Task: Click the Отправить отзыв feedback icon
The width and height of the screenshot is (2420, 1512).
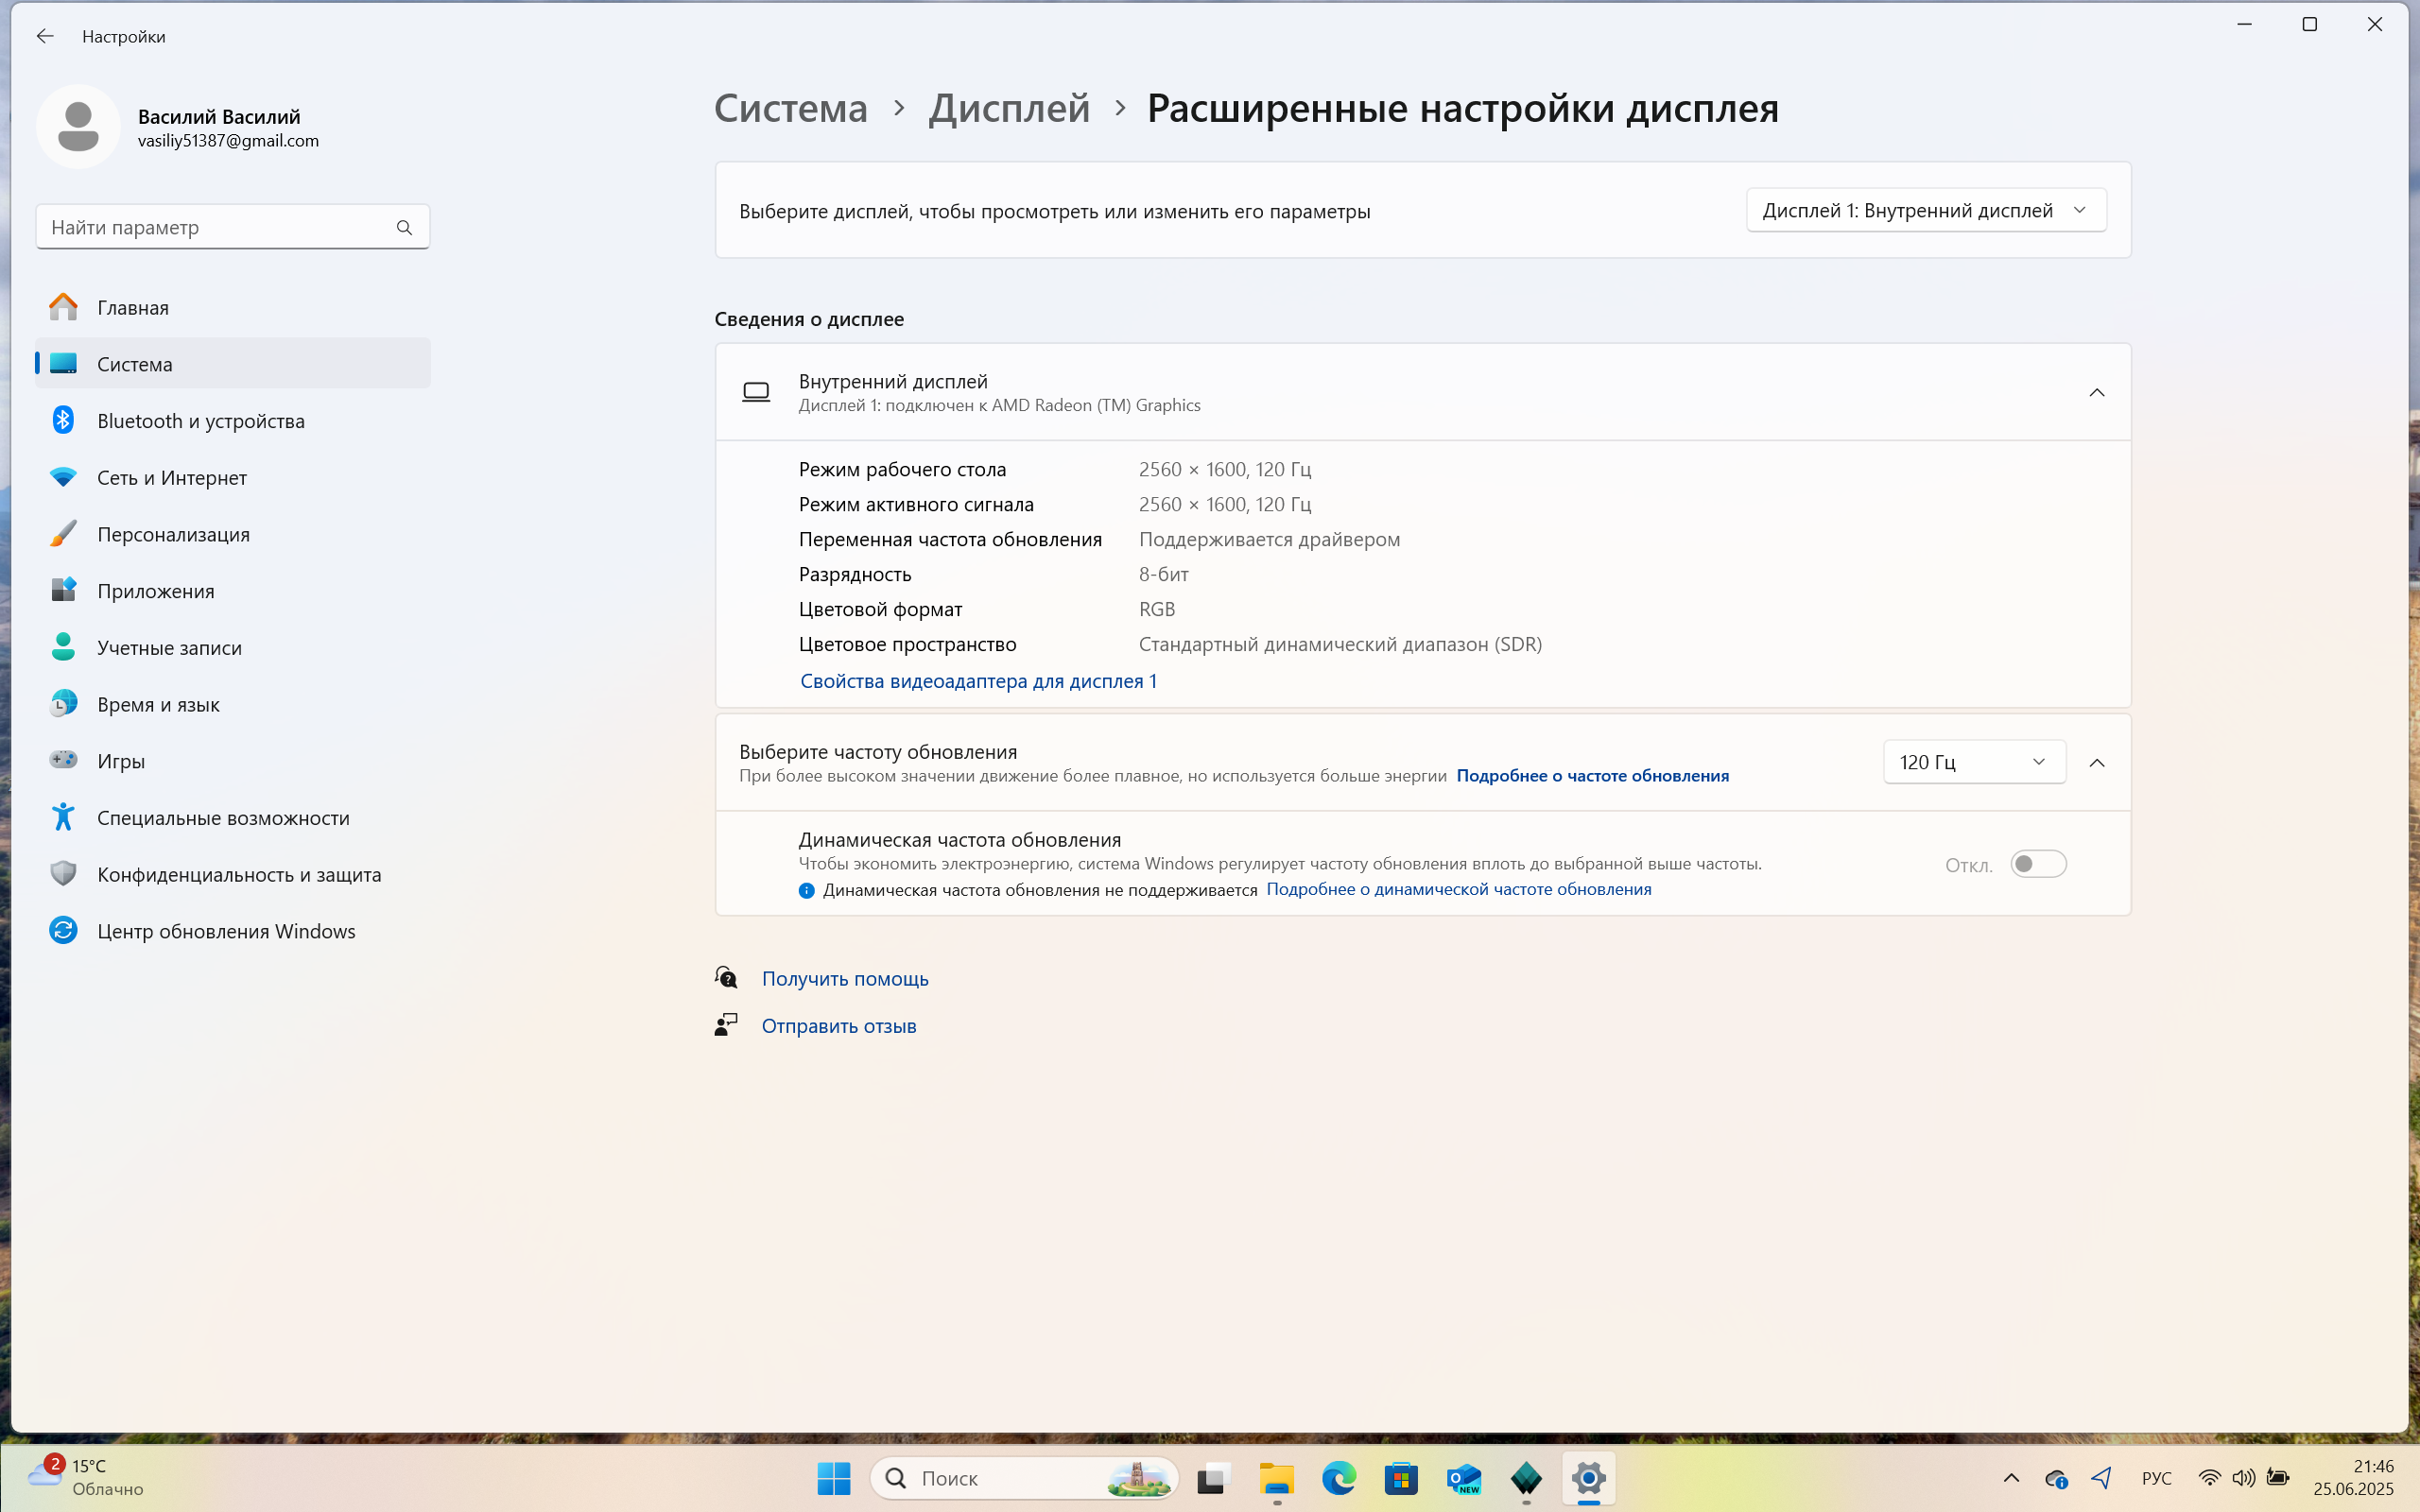Action: pos(726,1024)
